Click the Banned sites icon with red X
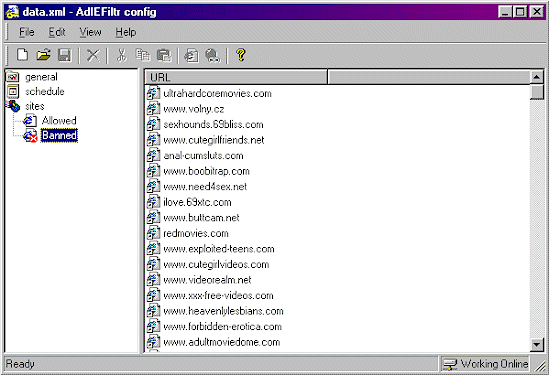The width and height of the screenshot is (550, 376). (30, 135)
